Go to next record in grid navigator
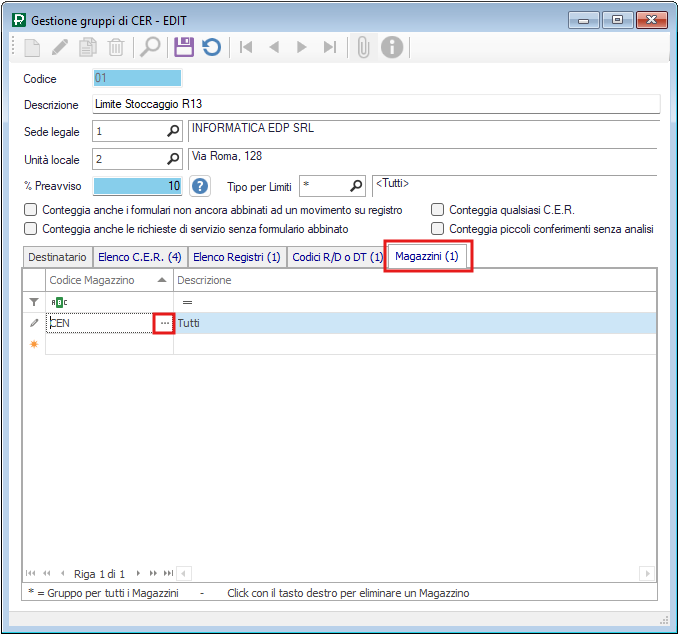 coord(139,574)
